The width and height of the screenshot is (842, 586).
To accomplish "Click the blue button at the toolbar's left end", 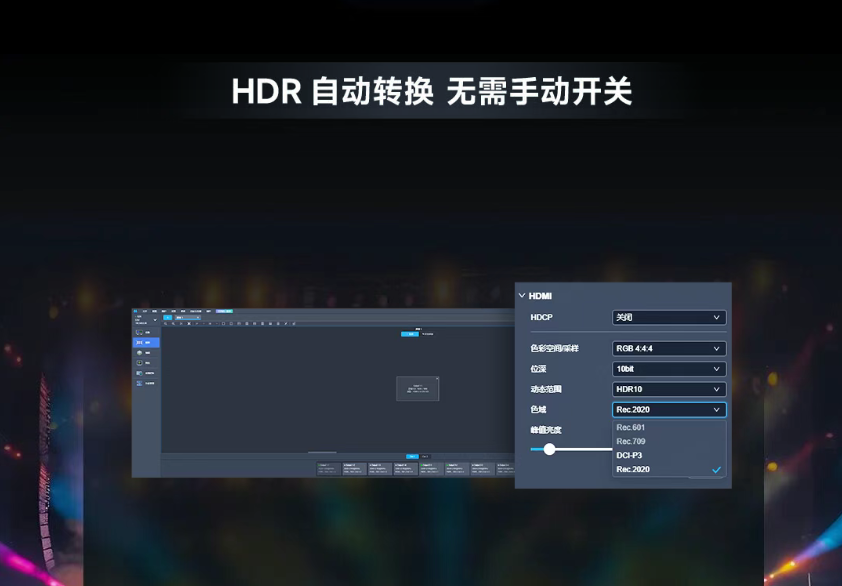I will (x=168, y=317).
